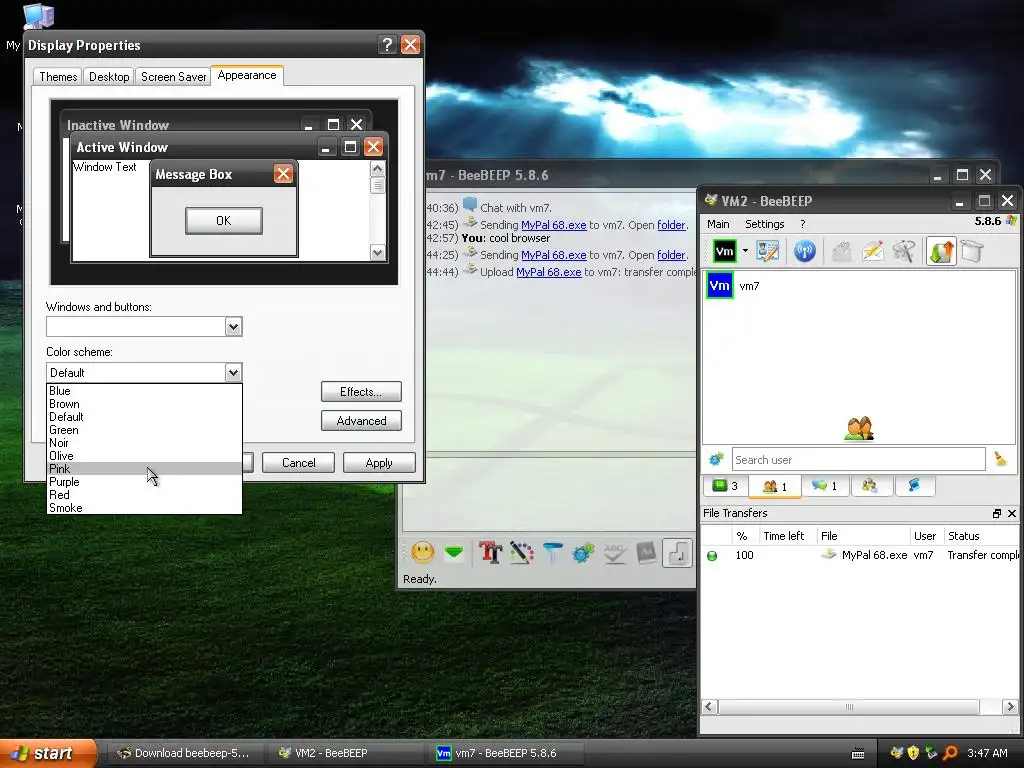The image size is (1024, 768).
Task: Toggle the file transfers arrows icon
Action: (x=941, y=251)
